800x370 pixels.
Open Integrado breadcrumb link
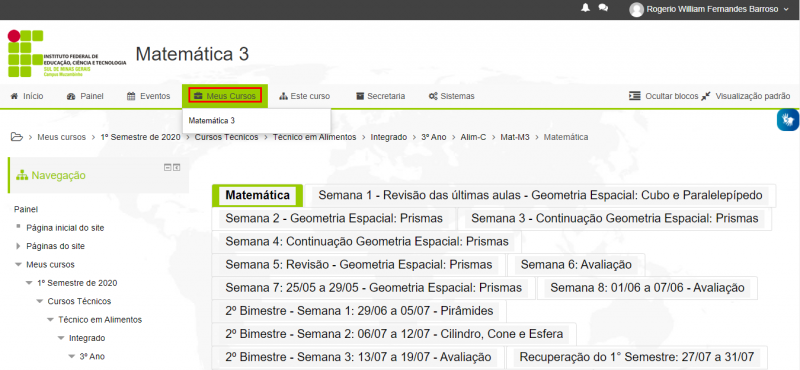point(389,137)
